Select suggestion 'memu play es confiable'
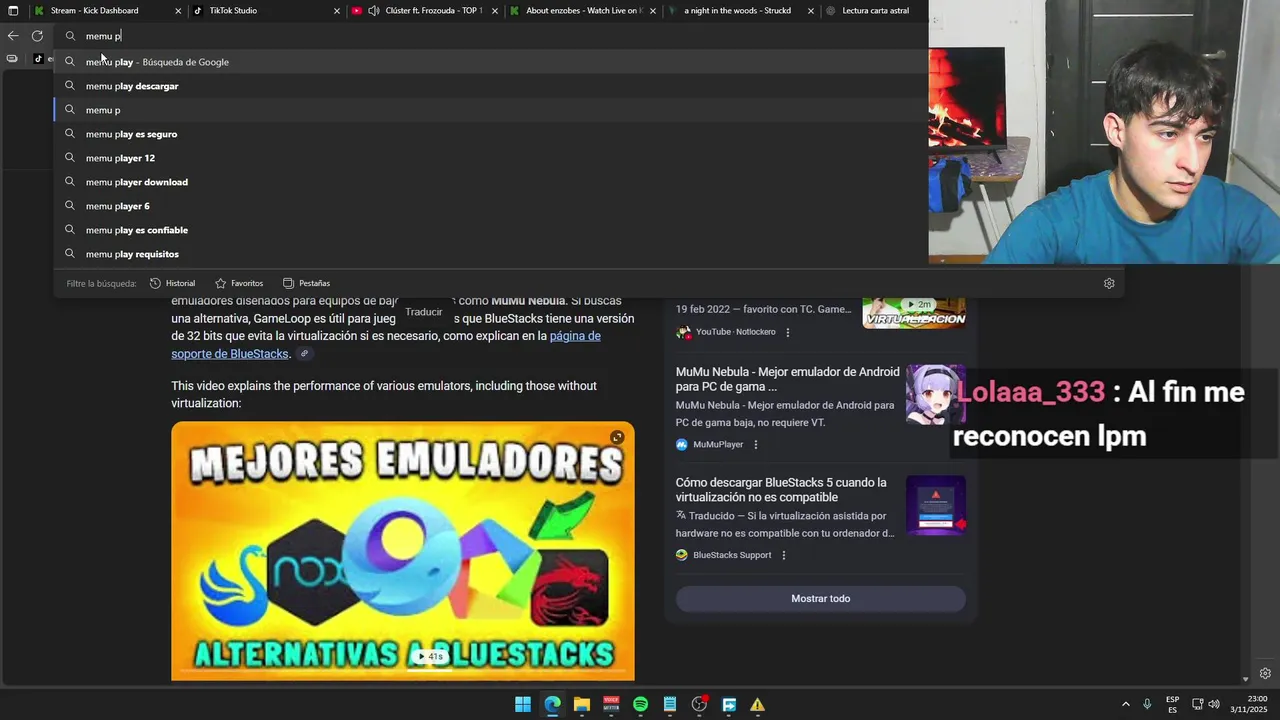This screenshot has width=1280, height=720. tap(490, 230)
